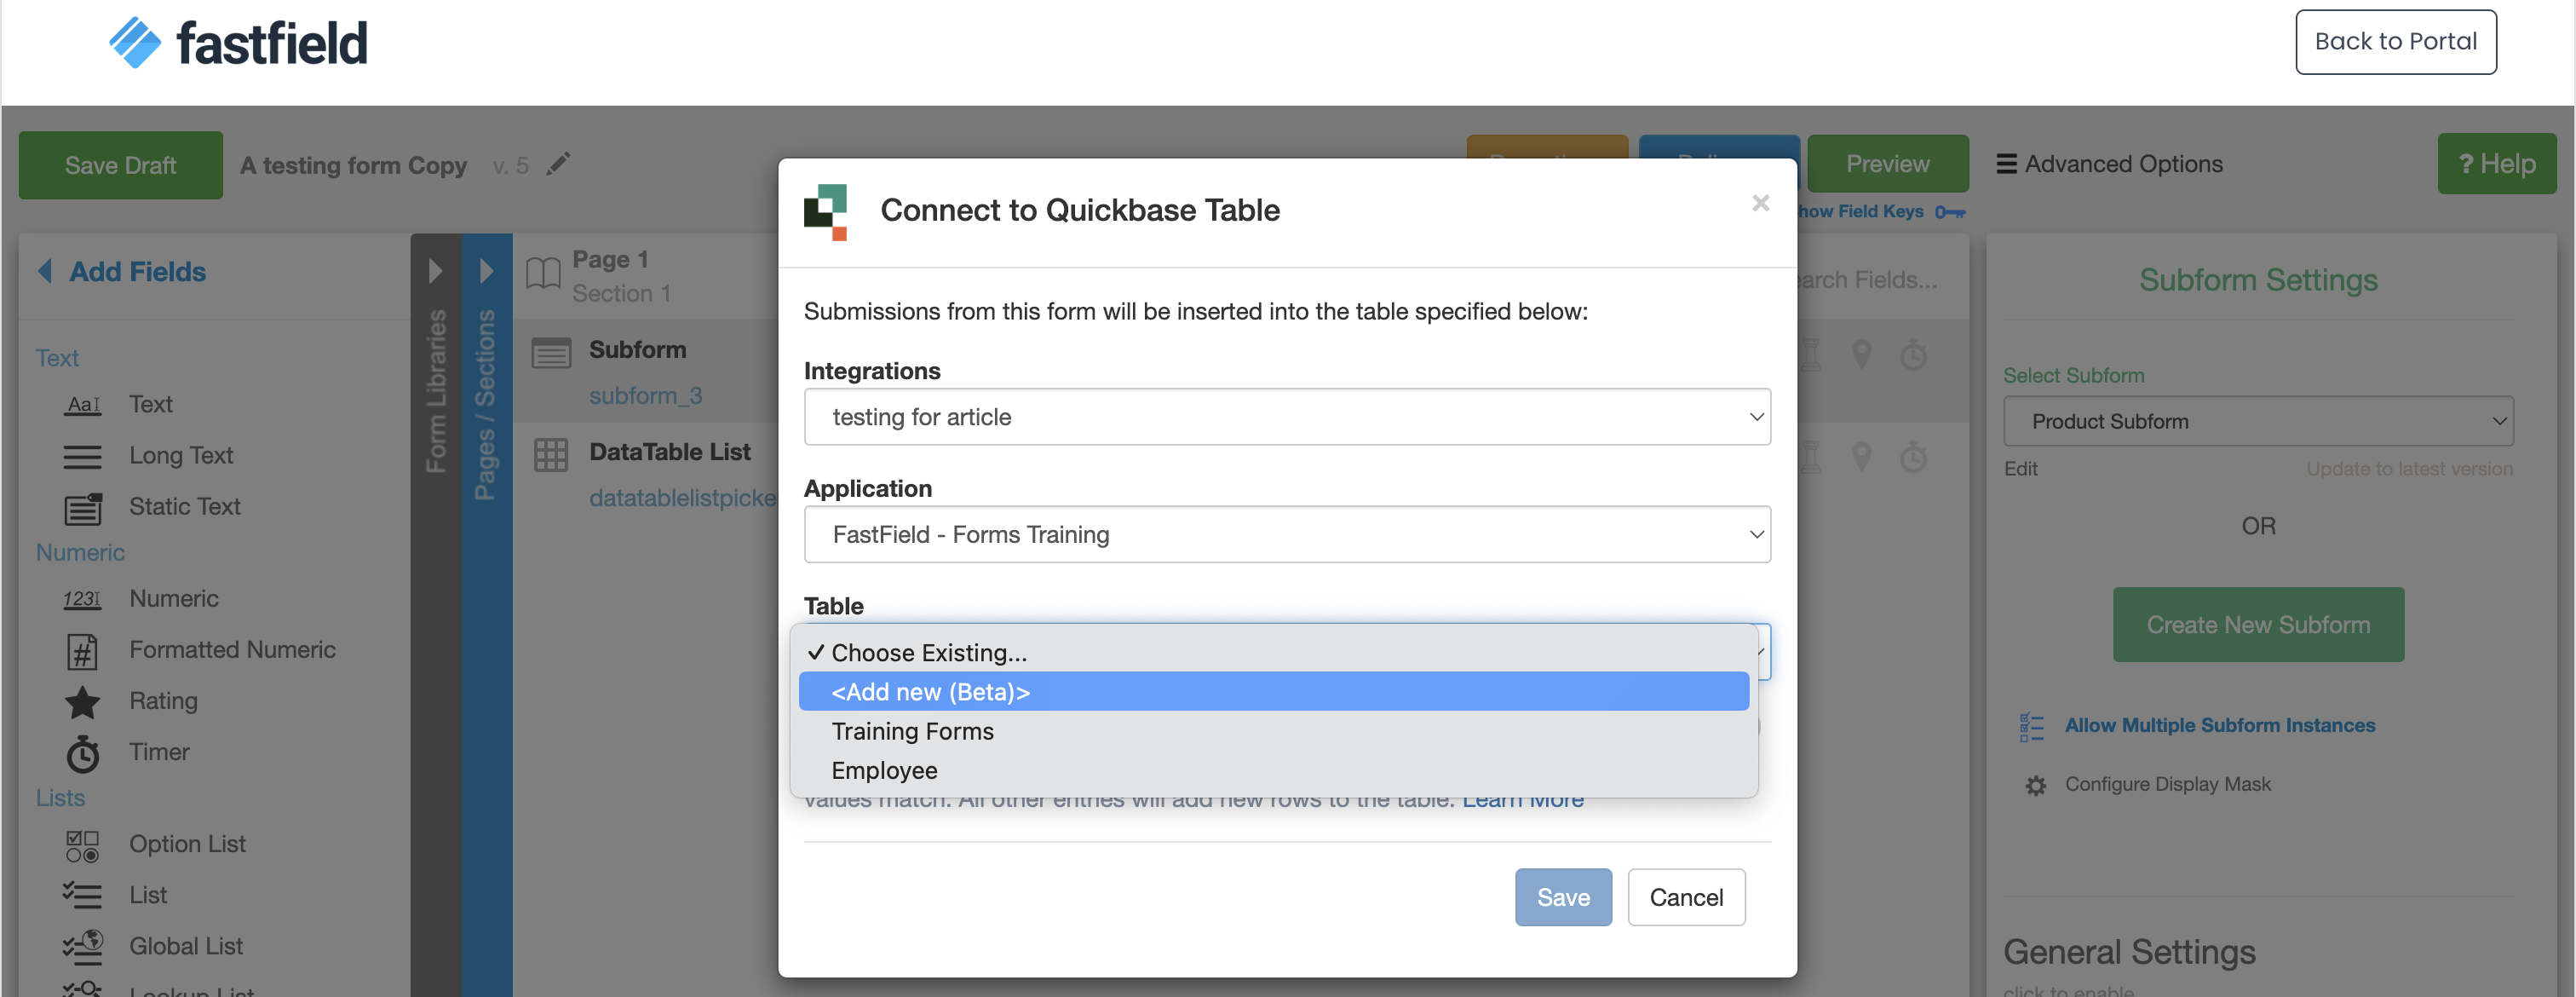Click the Static Text field icon
This screenshot has height=997, width=2576.
tap(82, 508)
